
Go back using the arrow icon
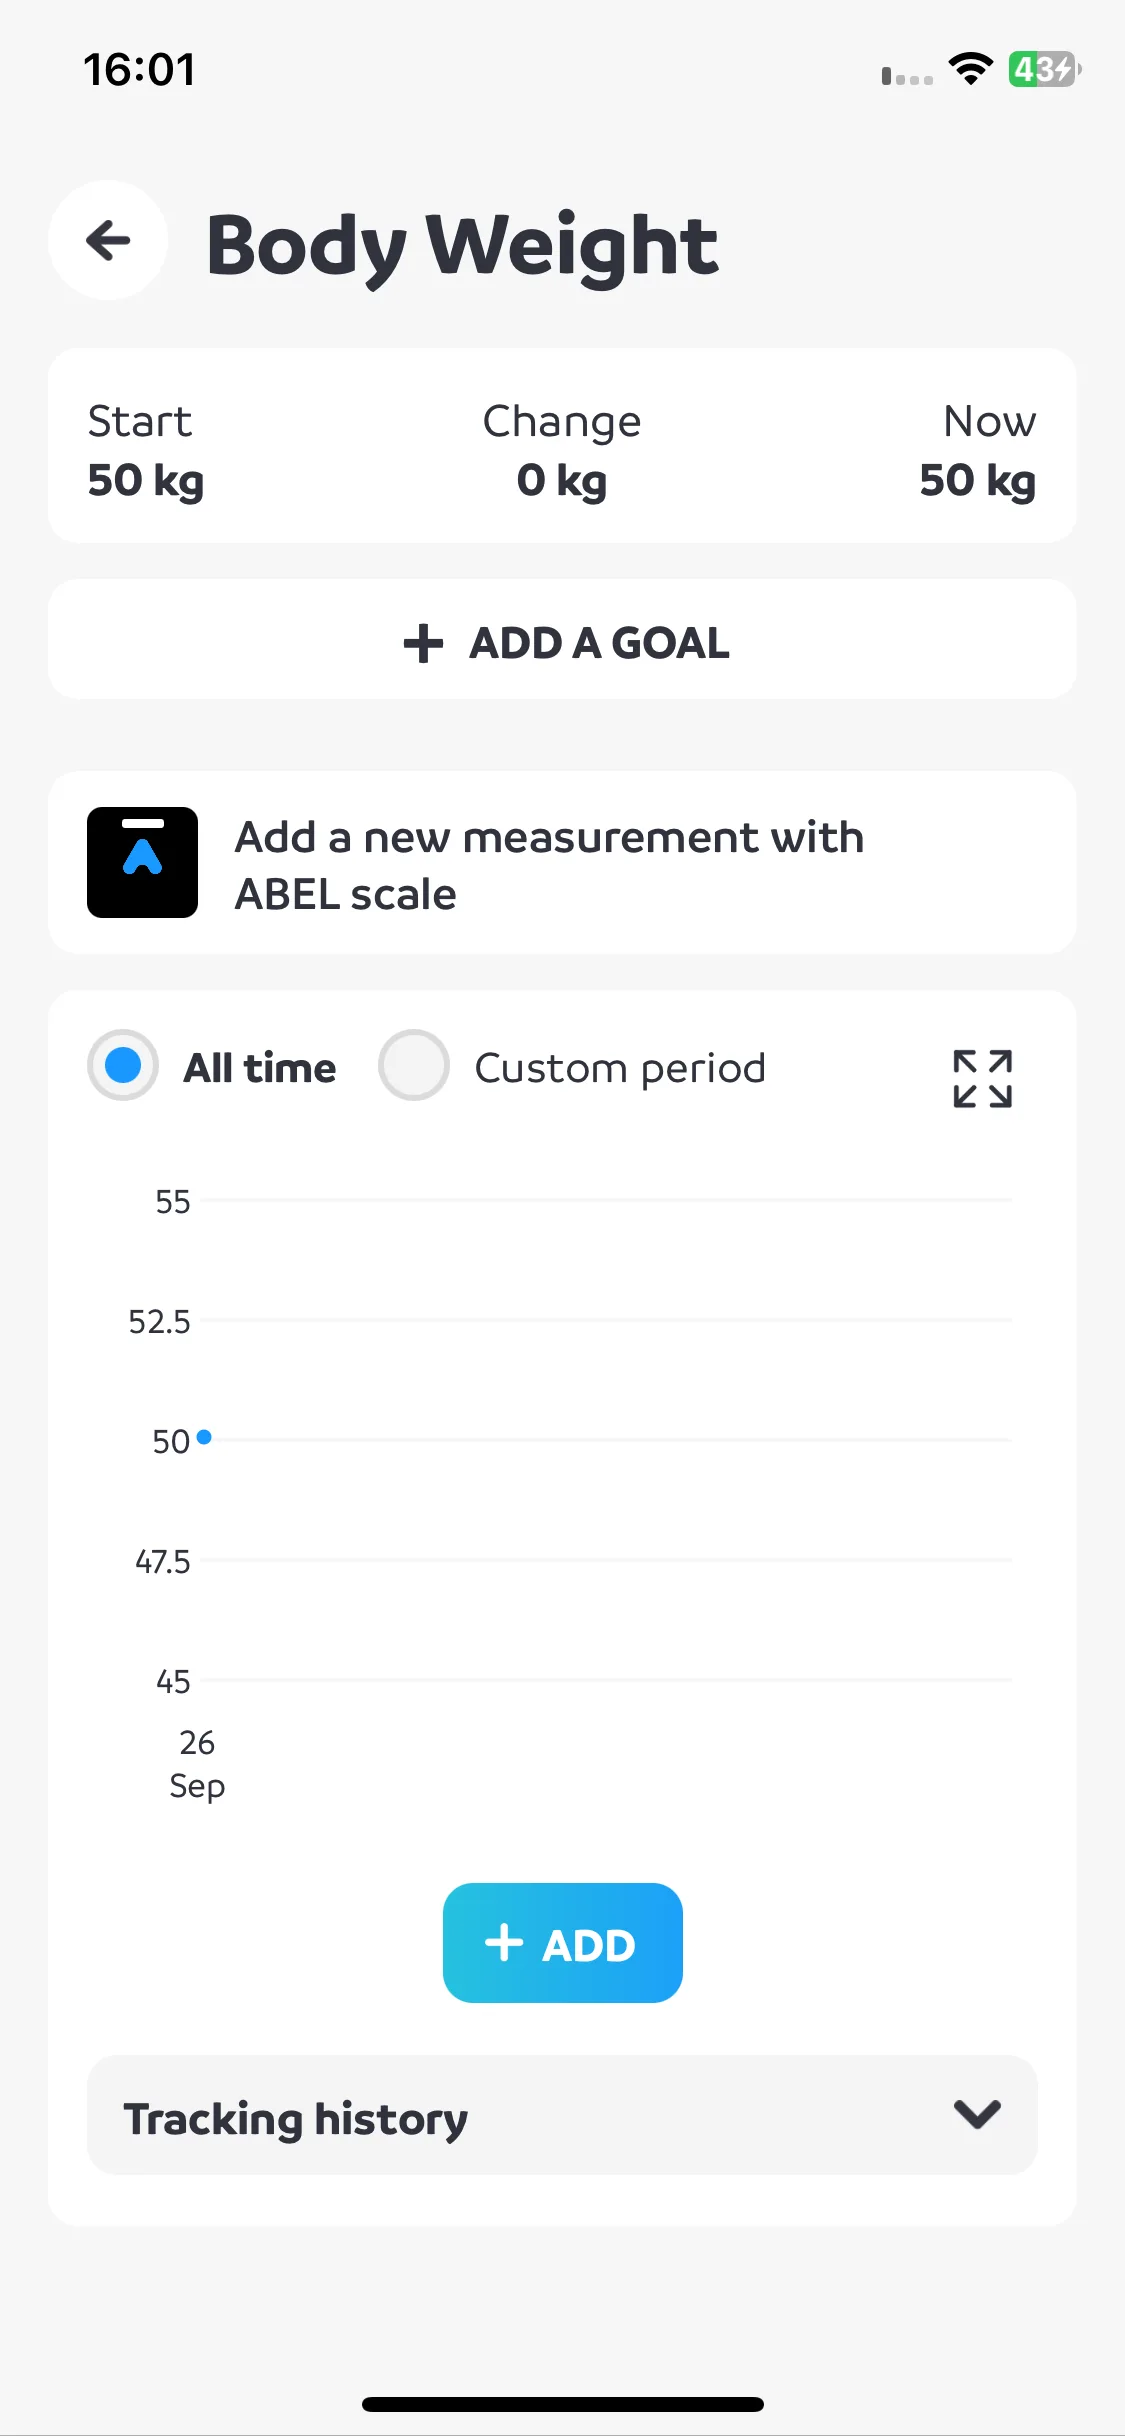click(x=108, y=240)
